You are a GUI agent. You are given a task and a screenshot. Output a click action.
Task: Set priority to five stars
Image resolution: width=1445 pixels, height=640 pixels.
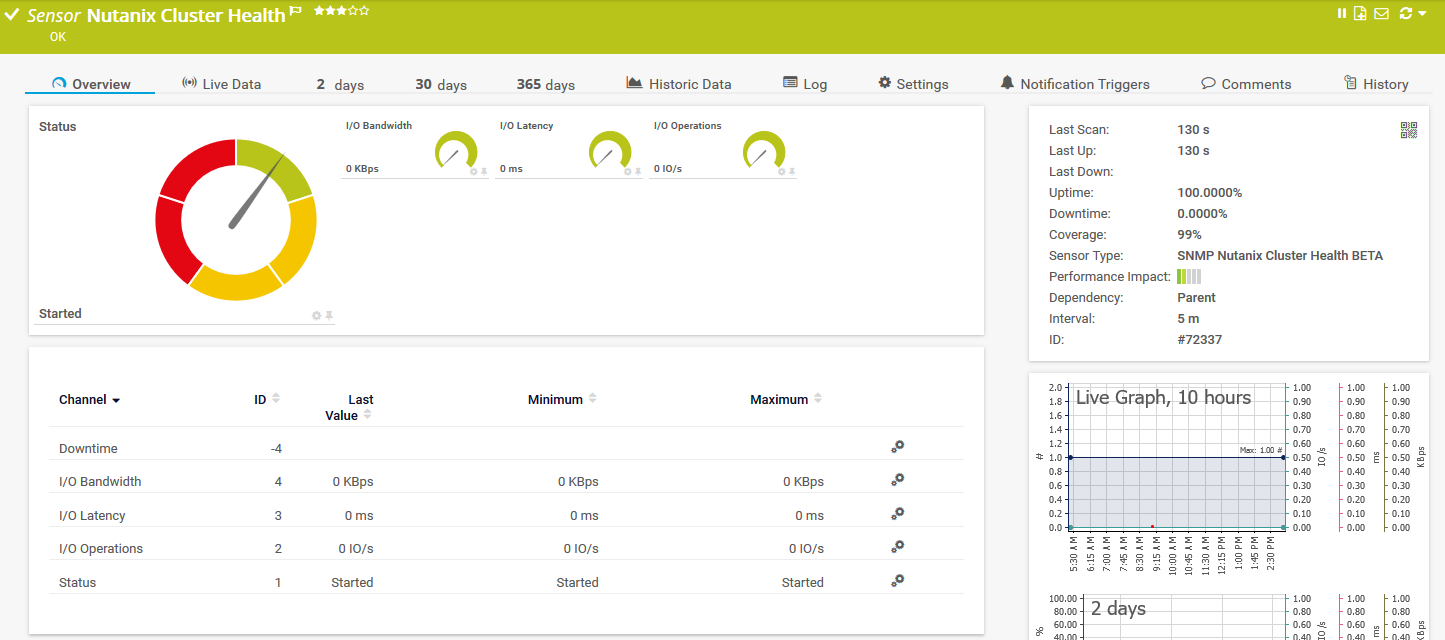click(x=365, y=10)
